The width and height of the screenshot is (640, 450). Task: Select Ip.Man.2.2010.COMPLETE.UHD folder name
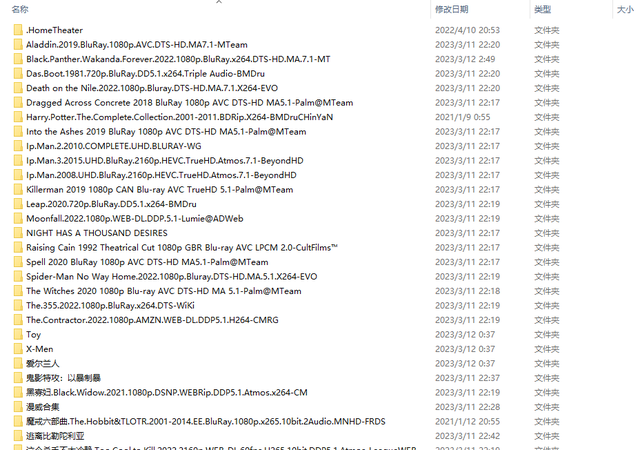point(114,146)
